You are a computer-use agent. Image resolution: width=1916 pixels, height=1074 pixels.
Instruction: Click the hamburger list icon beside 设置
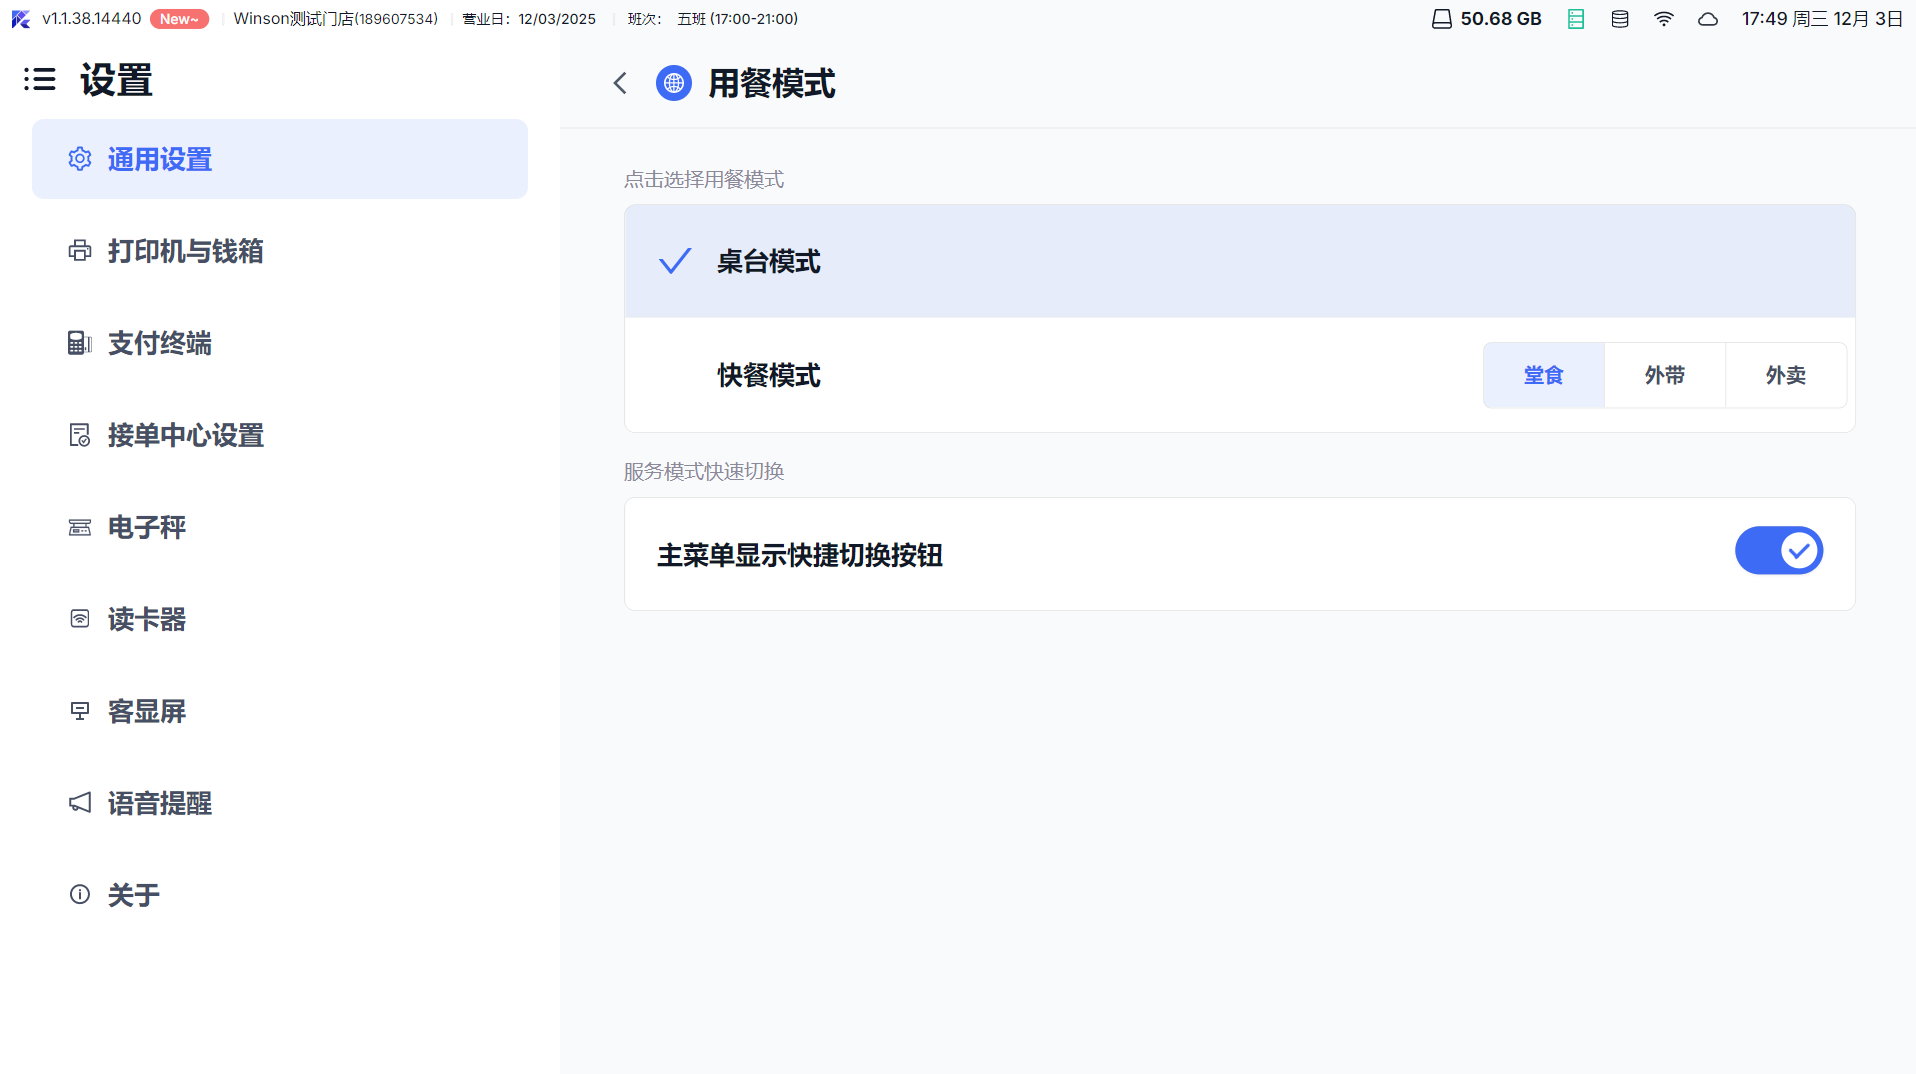pyautogui.click(x=40, y=80)
